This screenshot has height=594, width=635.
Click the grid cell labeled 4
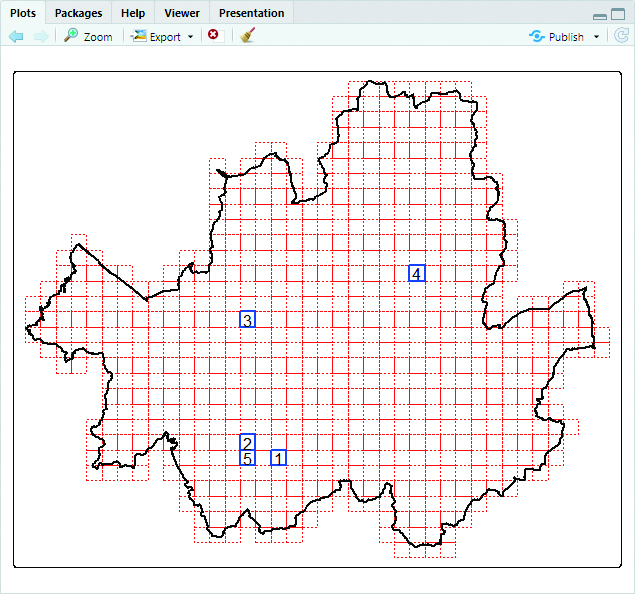coord(417,273)
